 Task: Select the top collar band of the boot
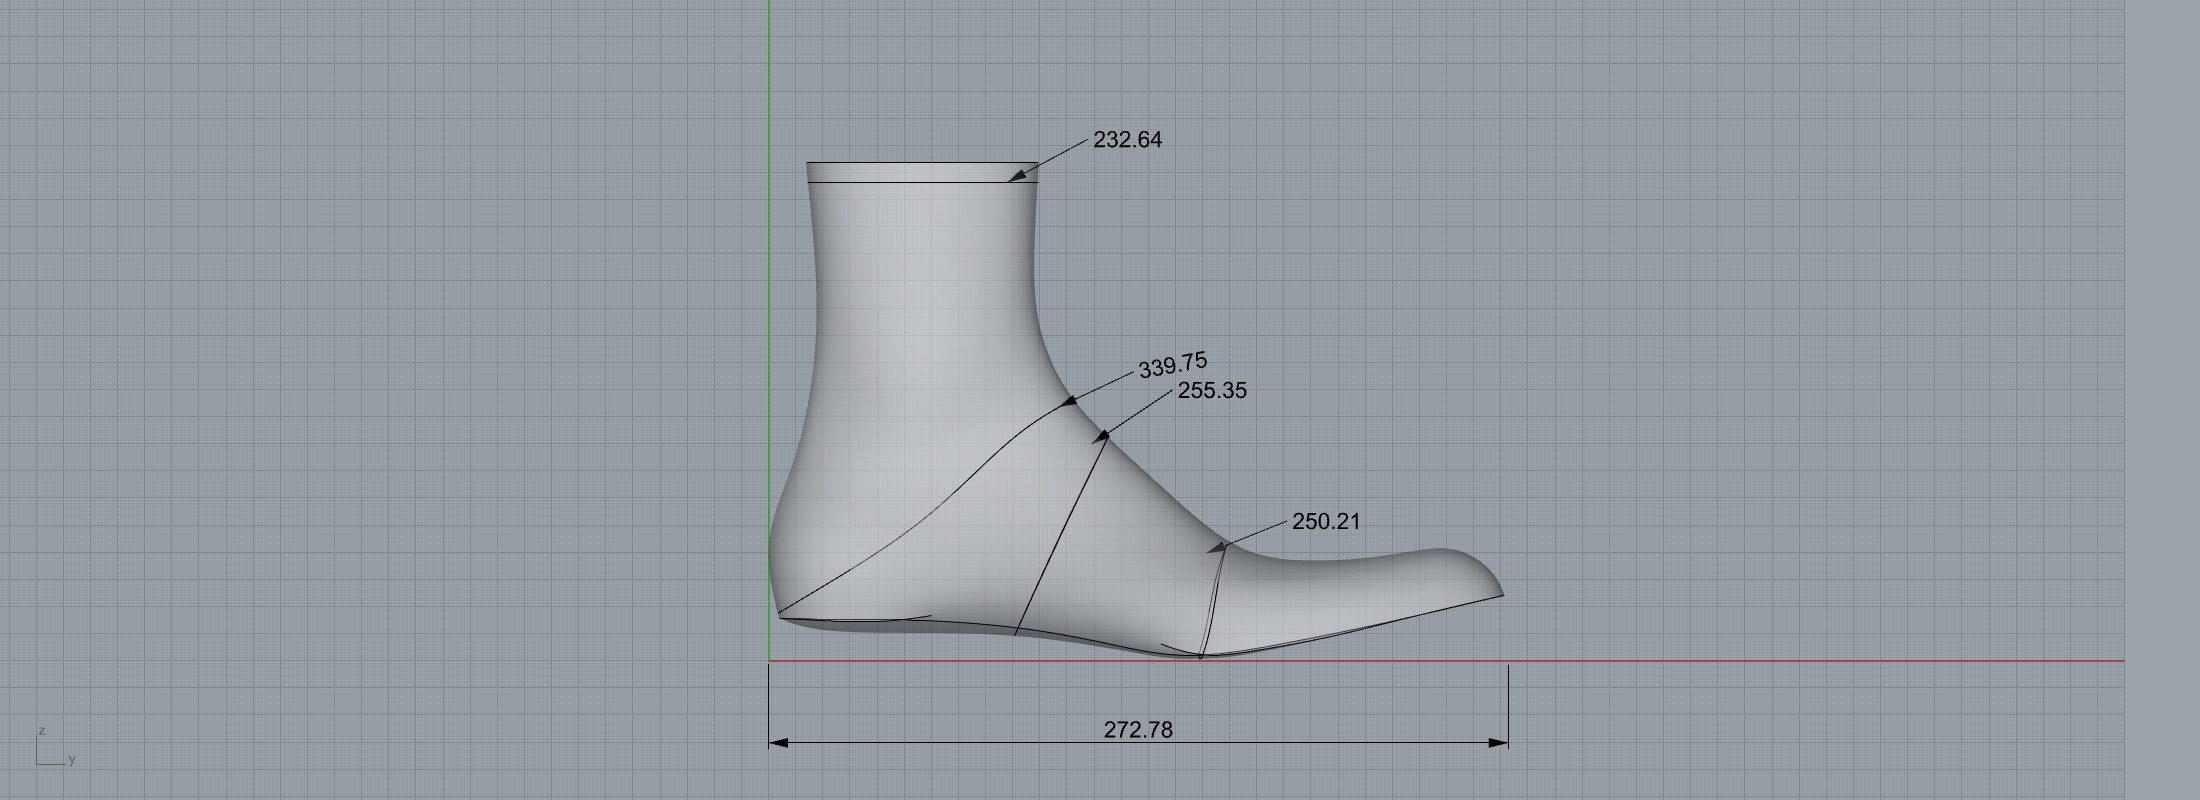click(920, 172)
